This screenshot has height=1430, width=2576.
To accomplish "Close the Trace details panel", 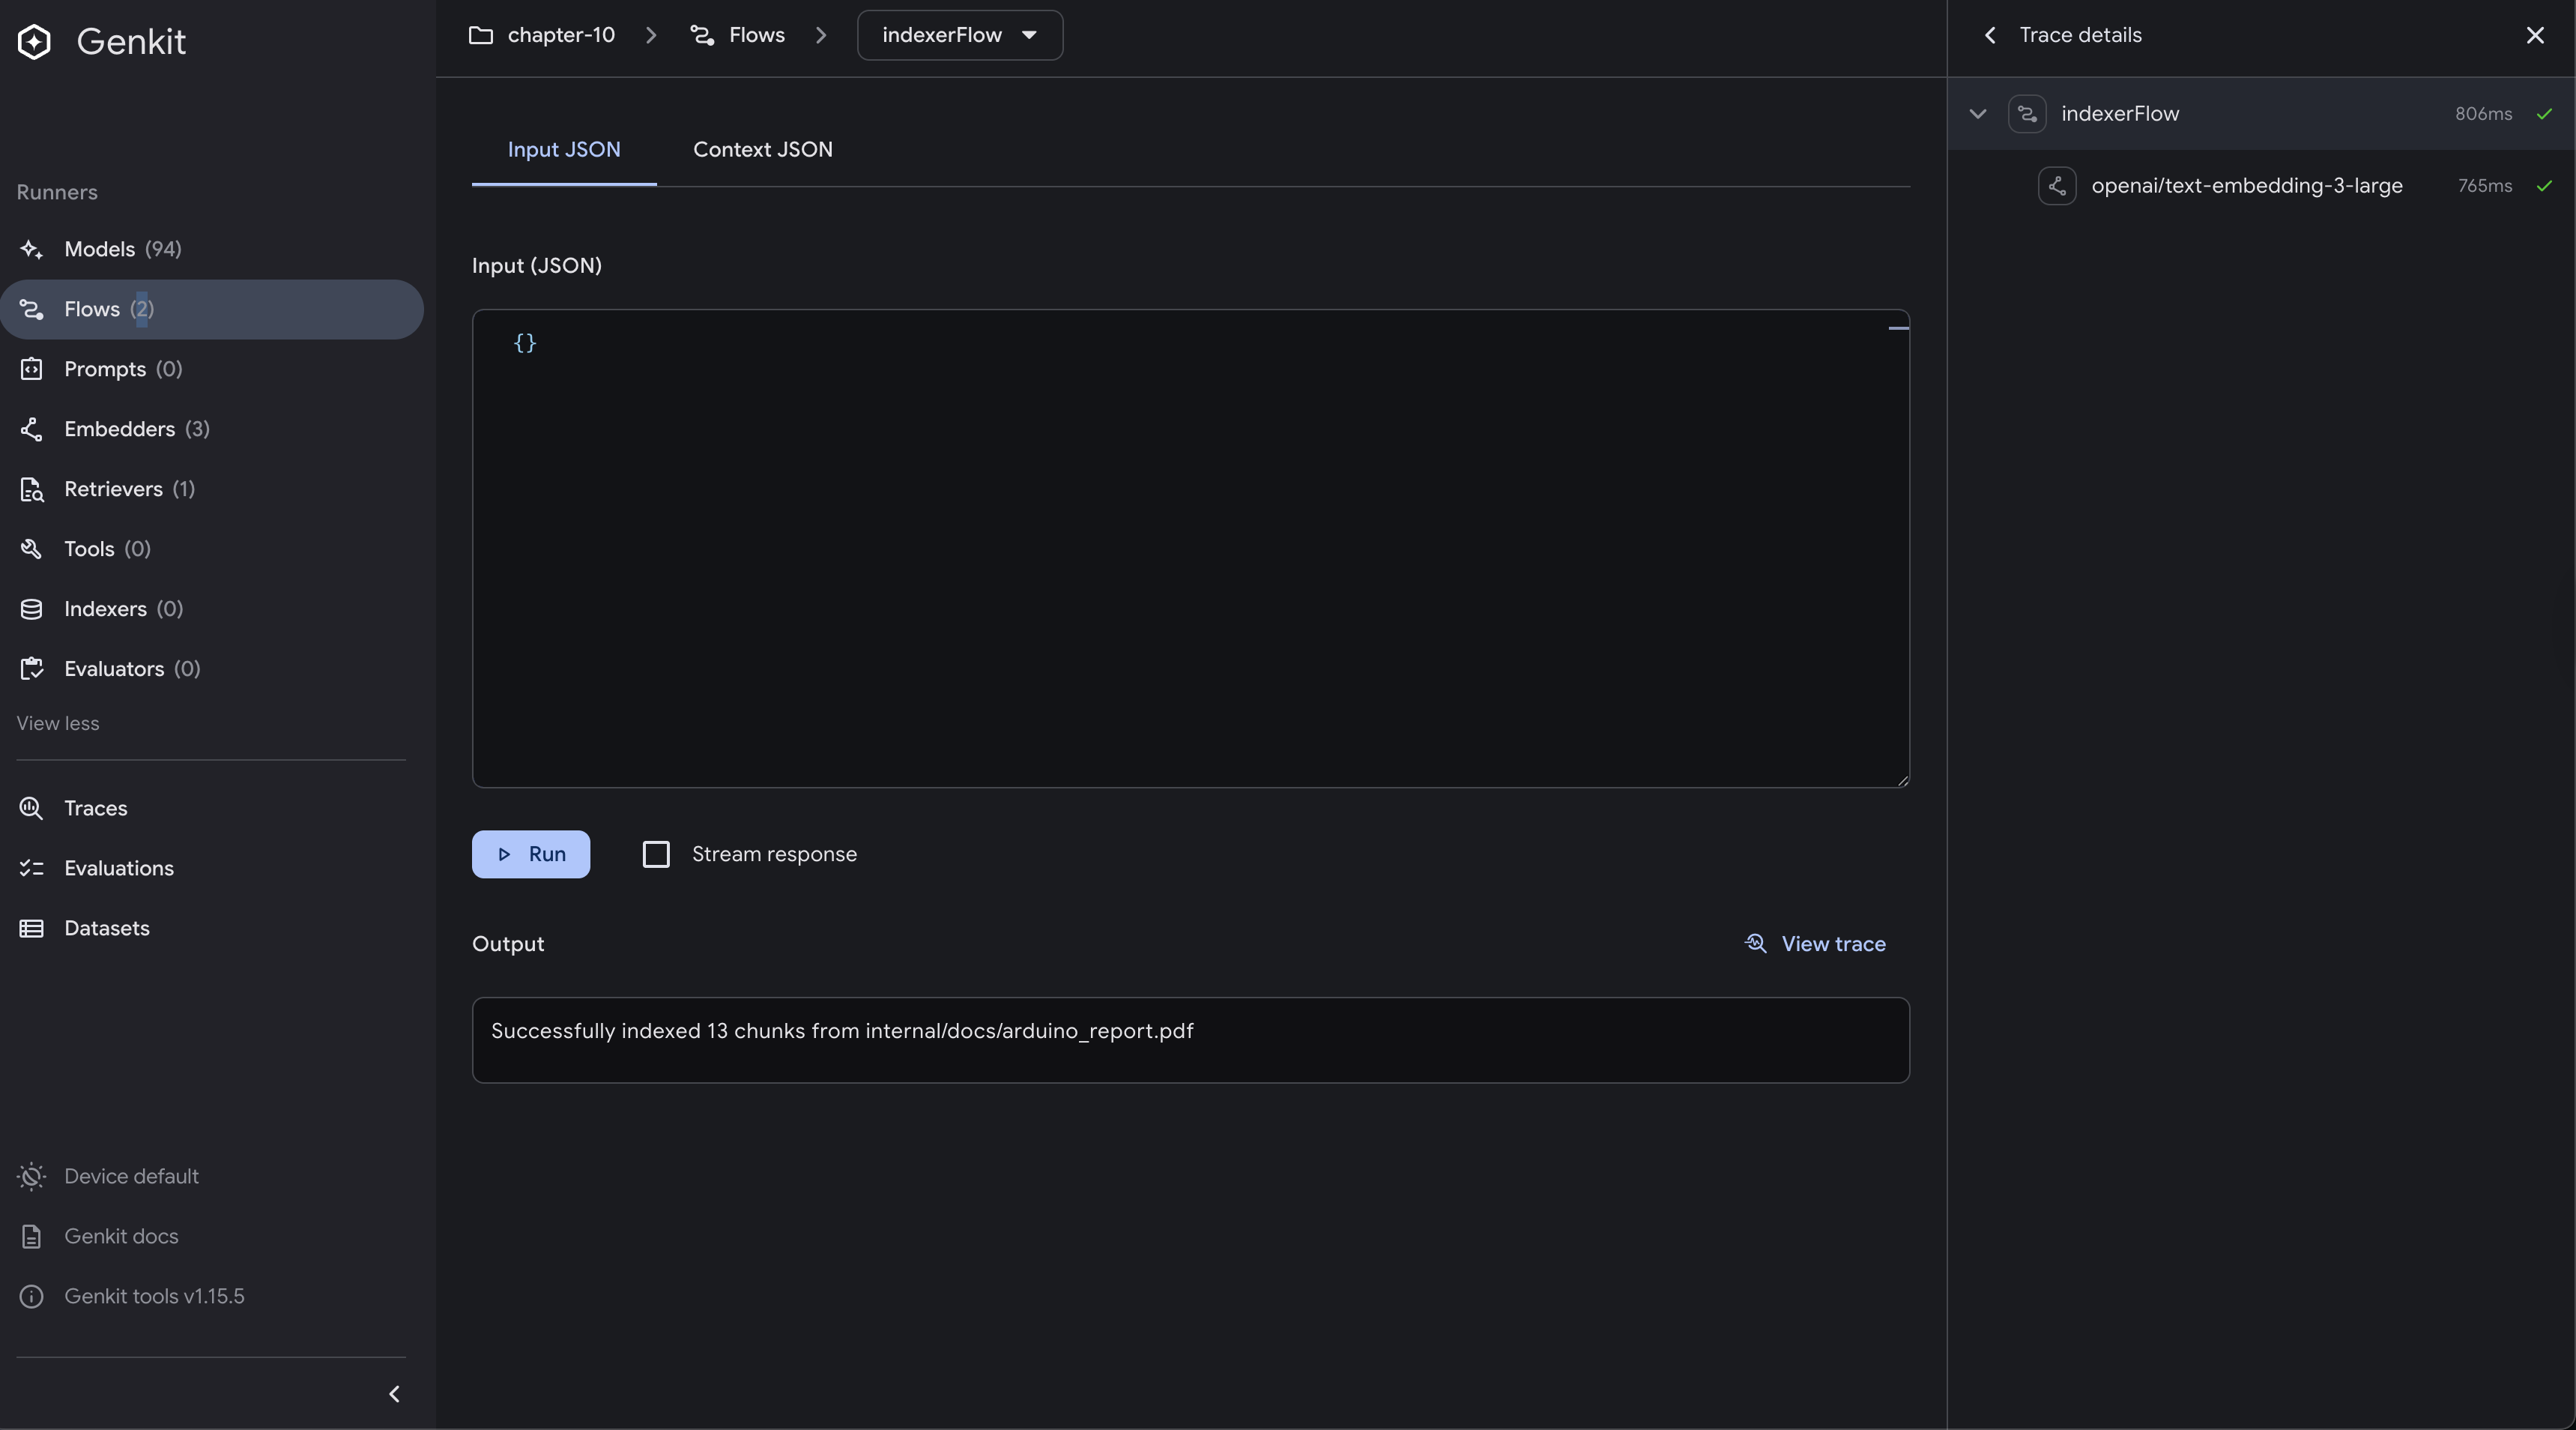I will click(x=2535, y=35).
